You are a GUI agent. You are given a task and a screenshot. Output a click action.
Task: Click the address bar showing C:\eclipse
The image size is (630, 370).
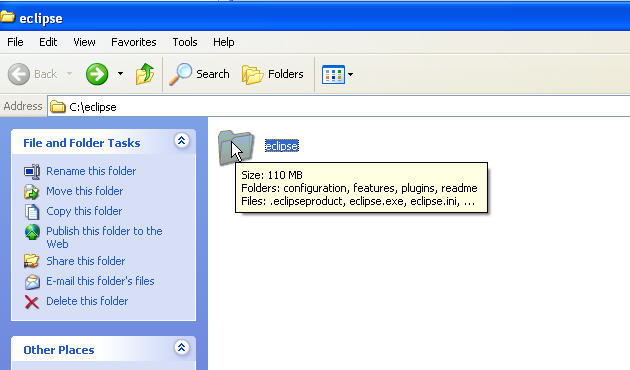pos(338,107)
